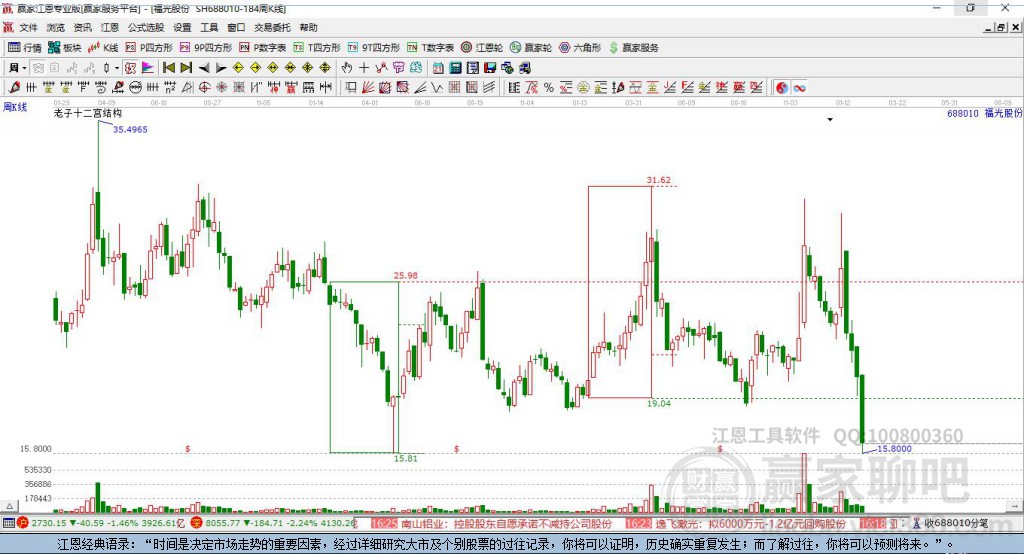Click the first yellow diamond arrow icon
The width and height of the screenshot is (1024, 554).
pyautogui.click(x=238, y=68)
